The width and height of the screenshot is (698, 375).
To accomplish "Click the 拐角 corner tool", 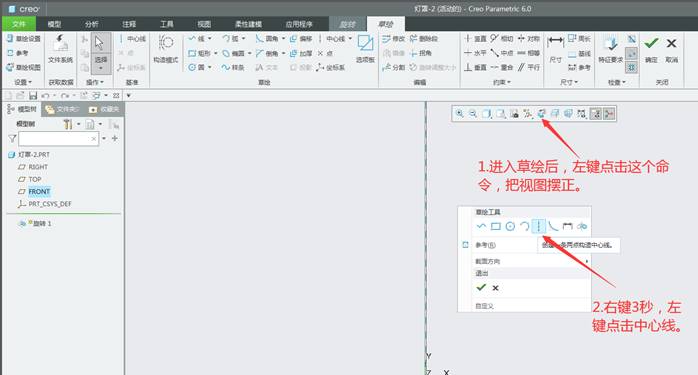I will (x=421, y=53).
